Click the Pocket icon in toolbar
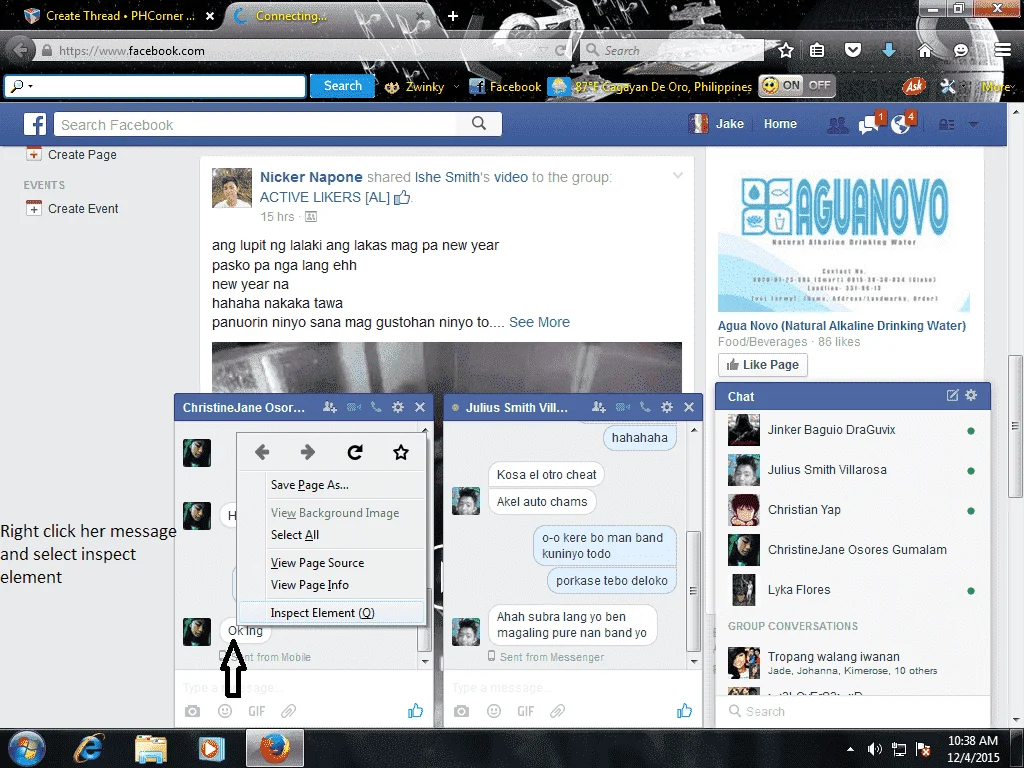The image size is (1024, 768). pos(853,50)
